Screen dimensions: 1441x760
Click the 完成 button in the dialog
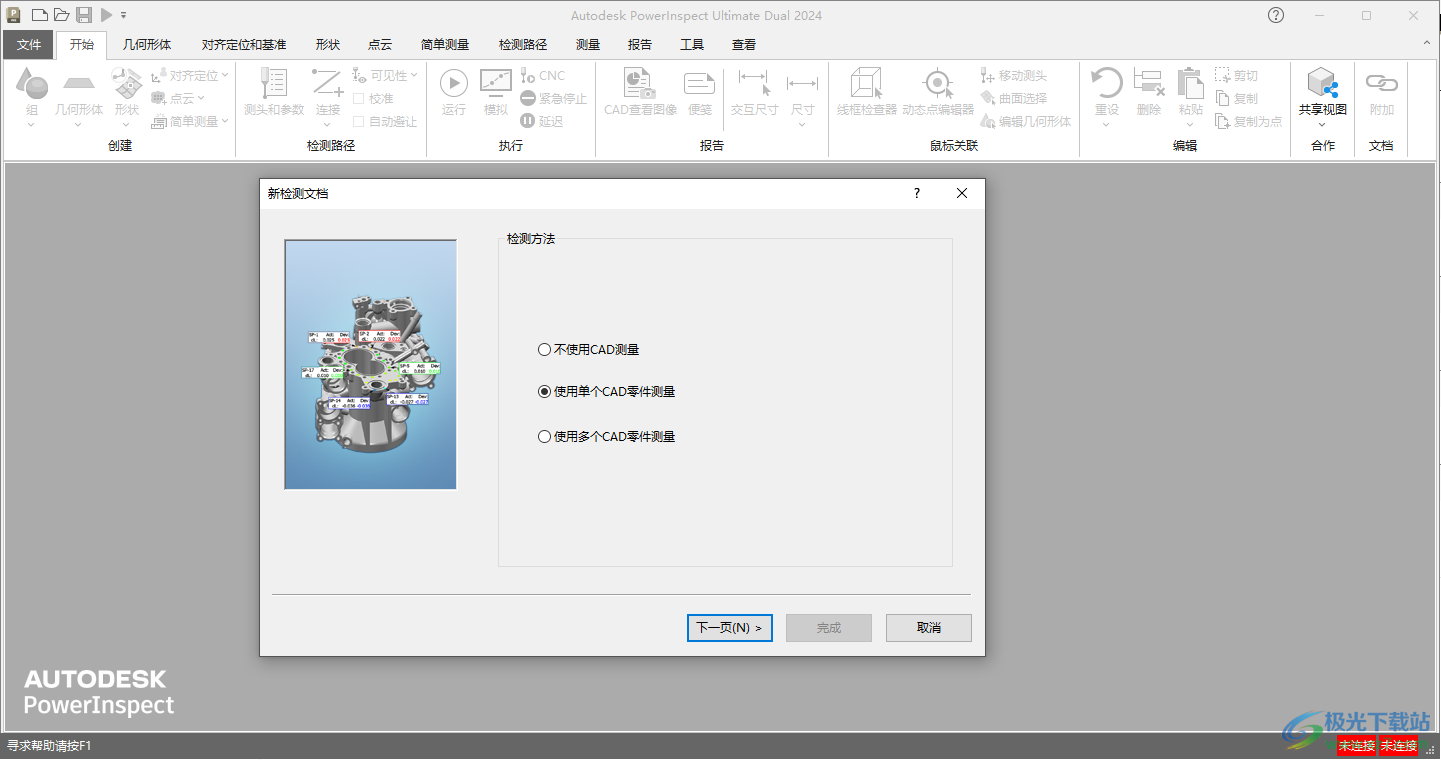pyautogui.click(x=829, y=628)
